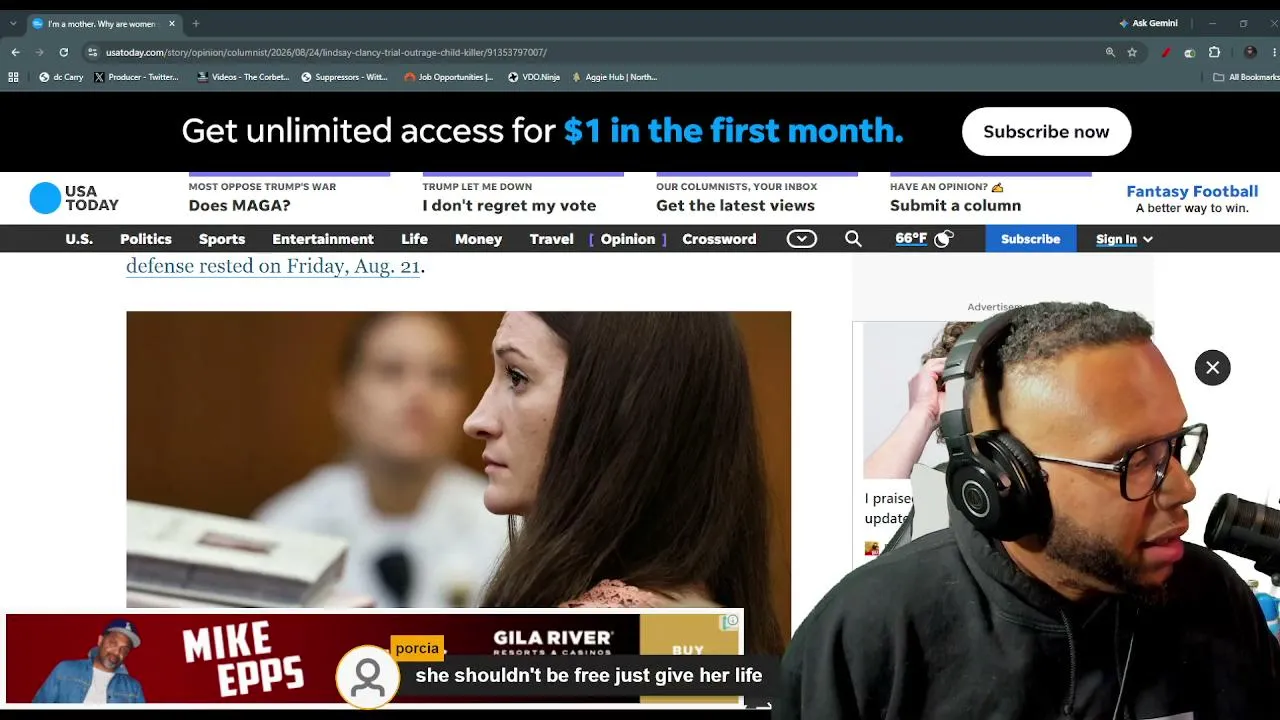Open the VDO.Ninja bookmark
Image resolution: width=1280 pixels, height=720 pixels.
point(534,77)
